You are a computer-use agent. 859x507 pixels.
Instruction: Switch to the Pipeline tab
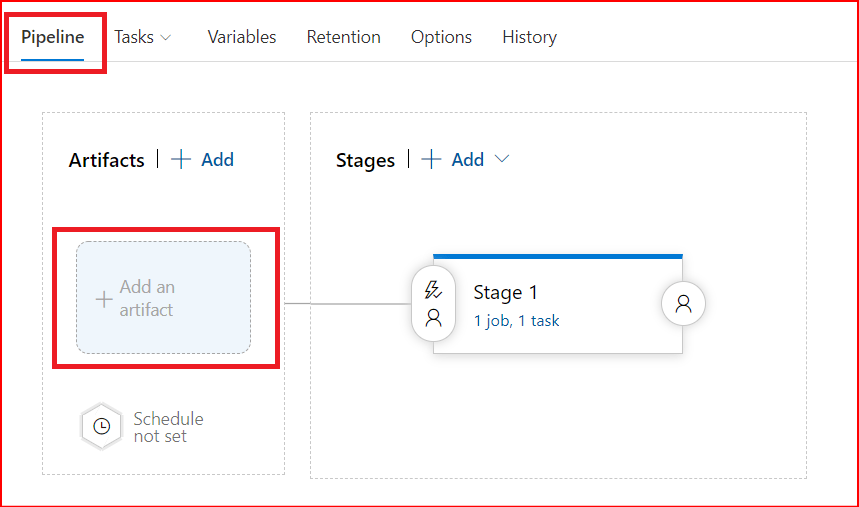point(52,37)
